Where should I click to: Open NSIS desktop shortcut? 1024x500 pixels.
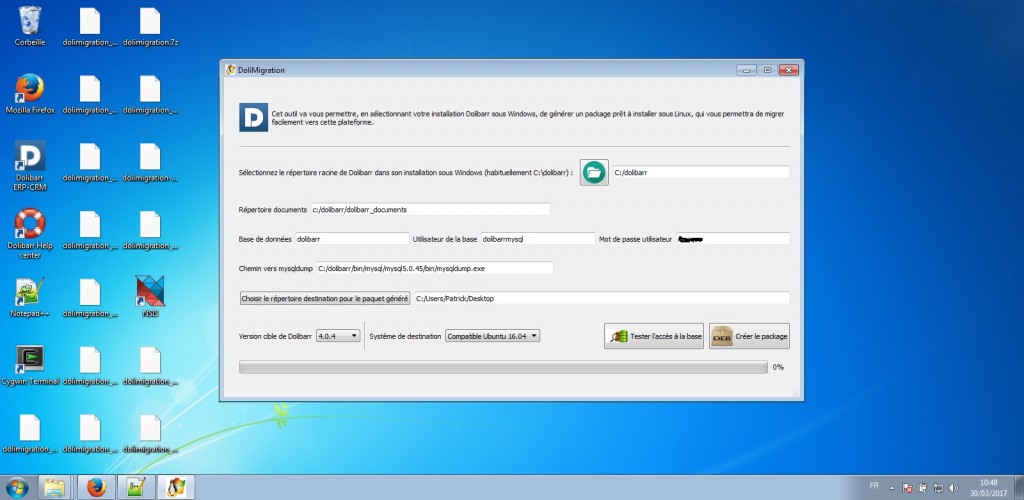150,298
